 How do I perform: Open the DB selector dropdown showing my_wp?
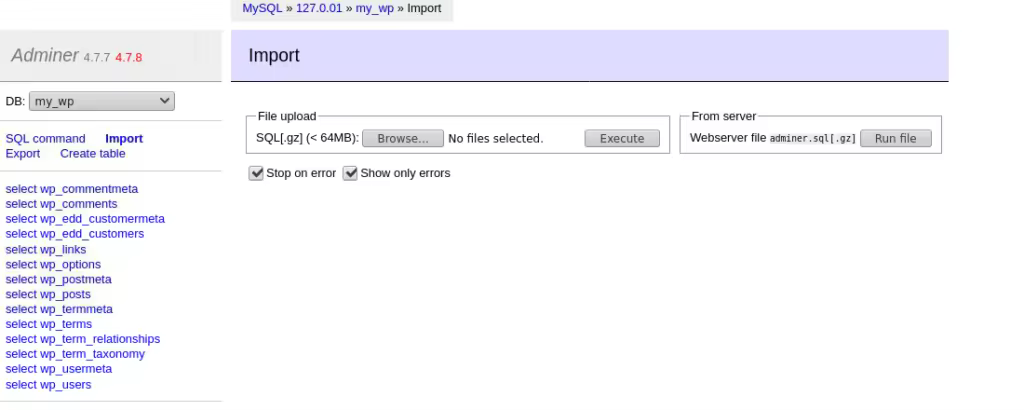point(102,101)
